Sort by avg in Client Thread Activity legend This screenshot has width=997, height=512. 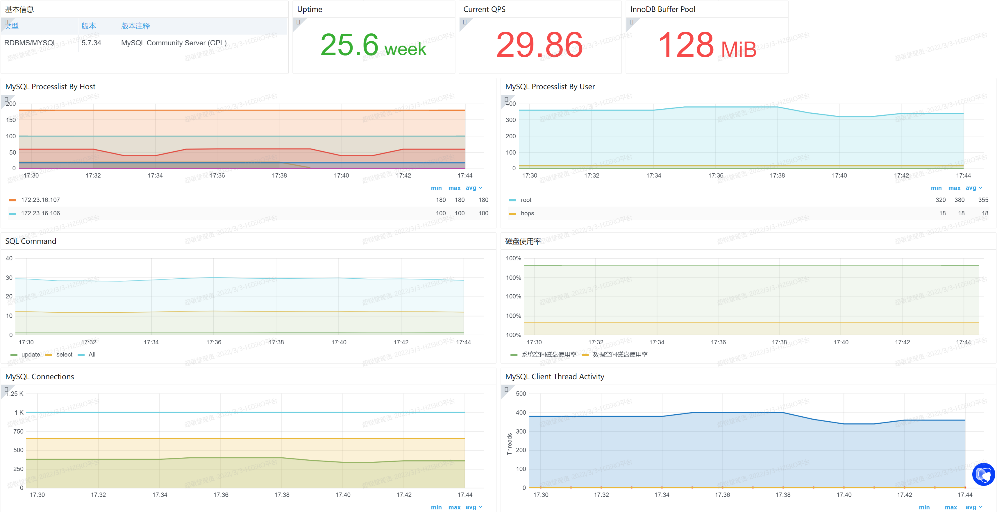[x=973, y=508]
